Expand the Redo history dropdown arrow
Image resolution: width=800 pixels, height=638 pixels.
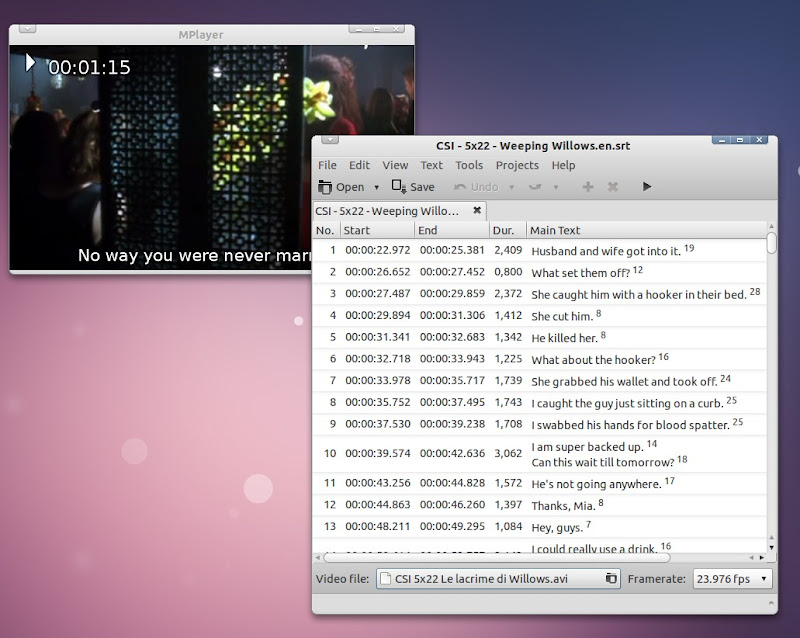pos(556,187)
